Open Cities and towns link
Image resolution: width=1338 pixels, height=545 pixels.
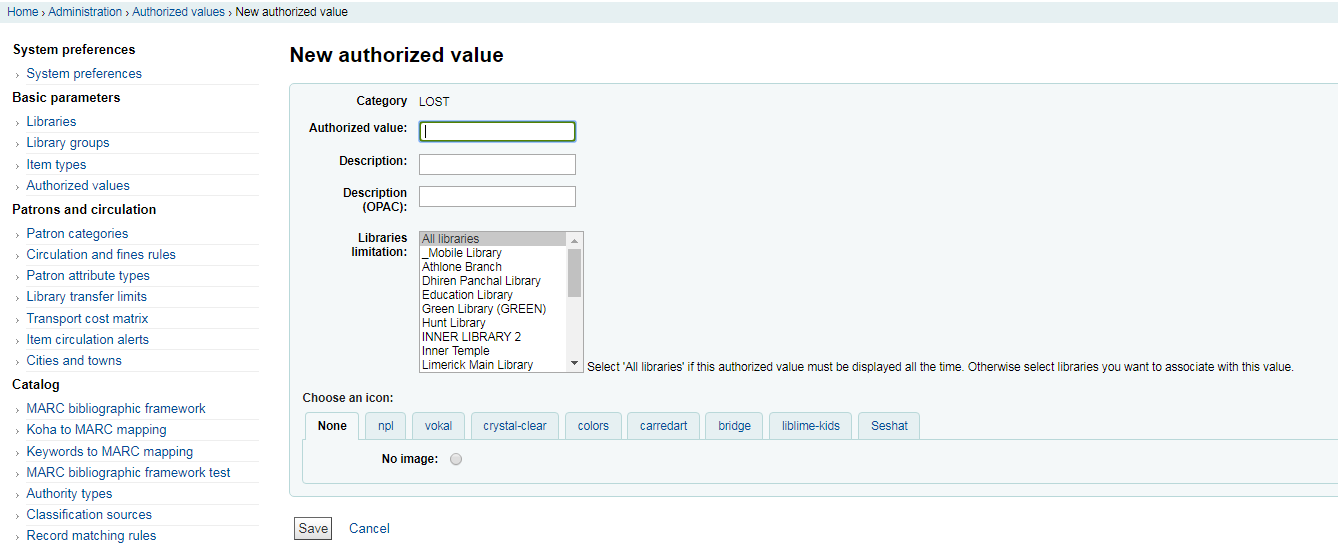pos(74,361)
